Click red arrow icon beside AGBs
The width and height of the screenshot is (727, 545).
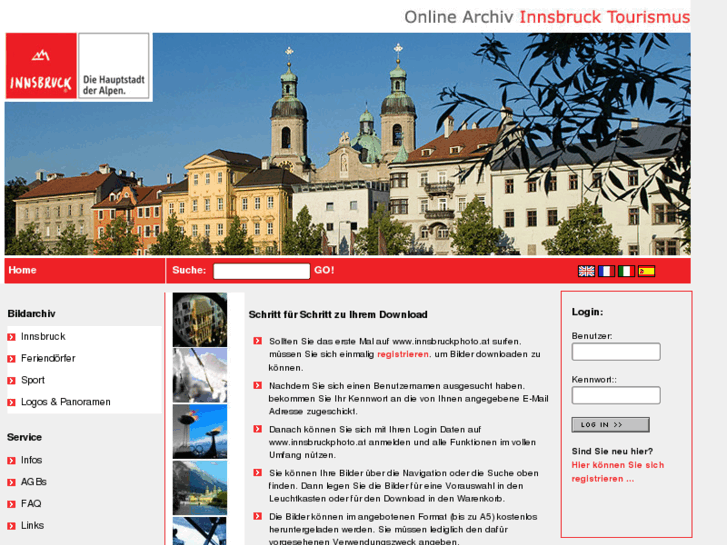12,482
